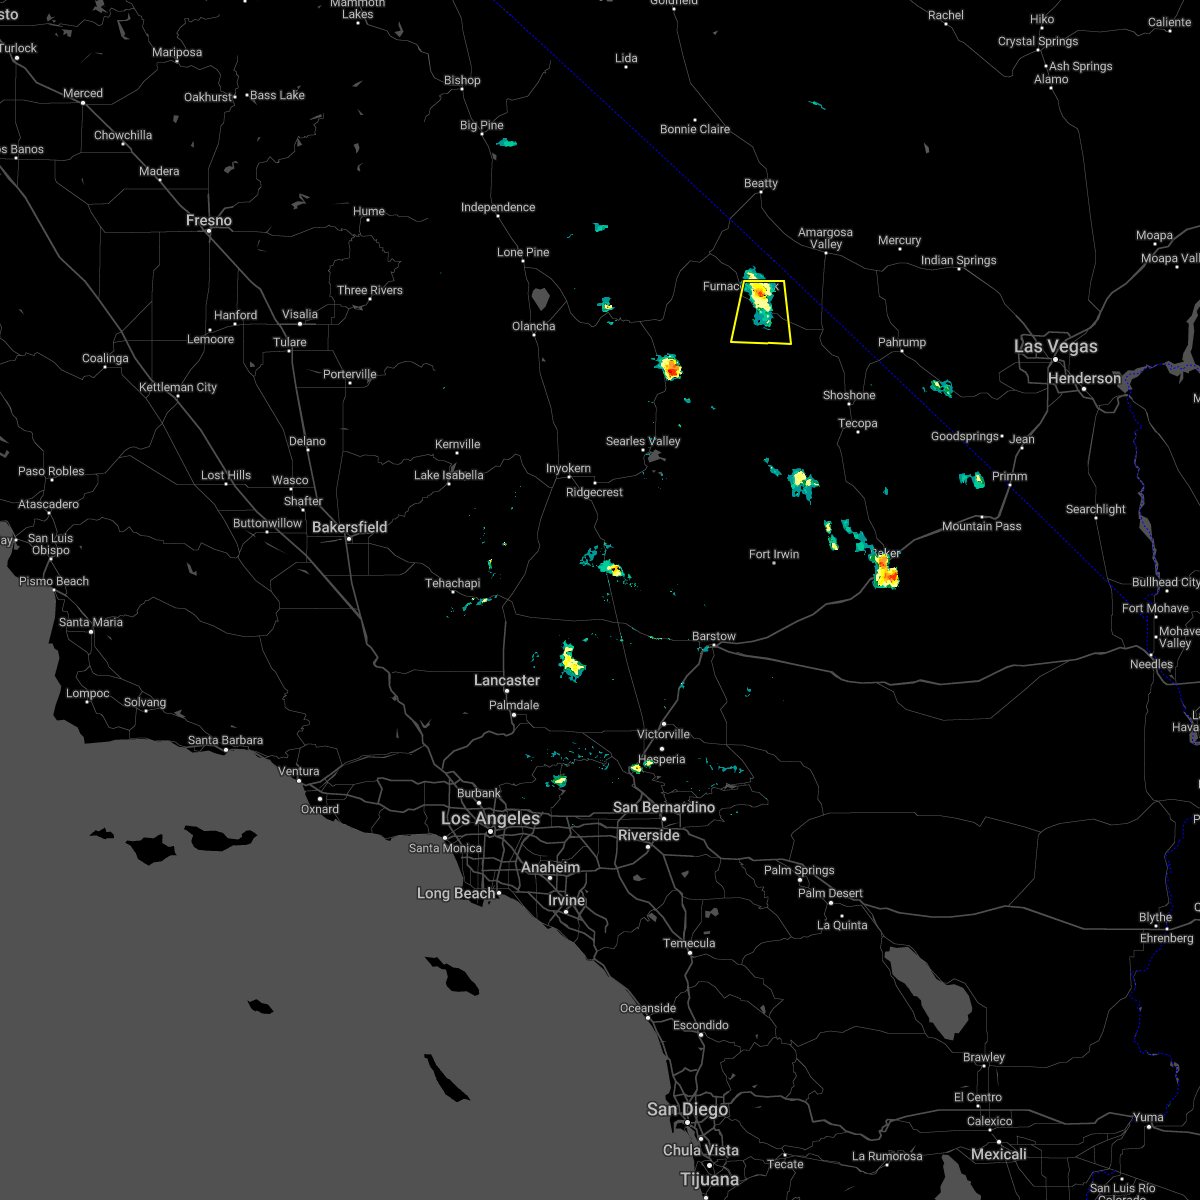This screenshot has height=1200, width=1200.
Task: Click the Palmdale label
Action: [x=514, y=705]
